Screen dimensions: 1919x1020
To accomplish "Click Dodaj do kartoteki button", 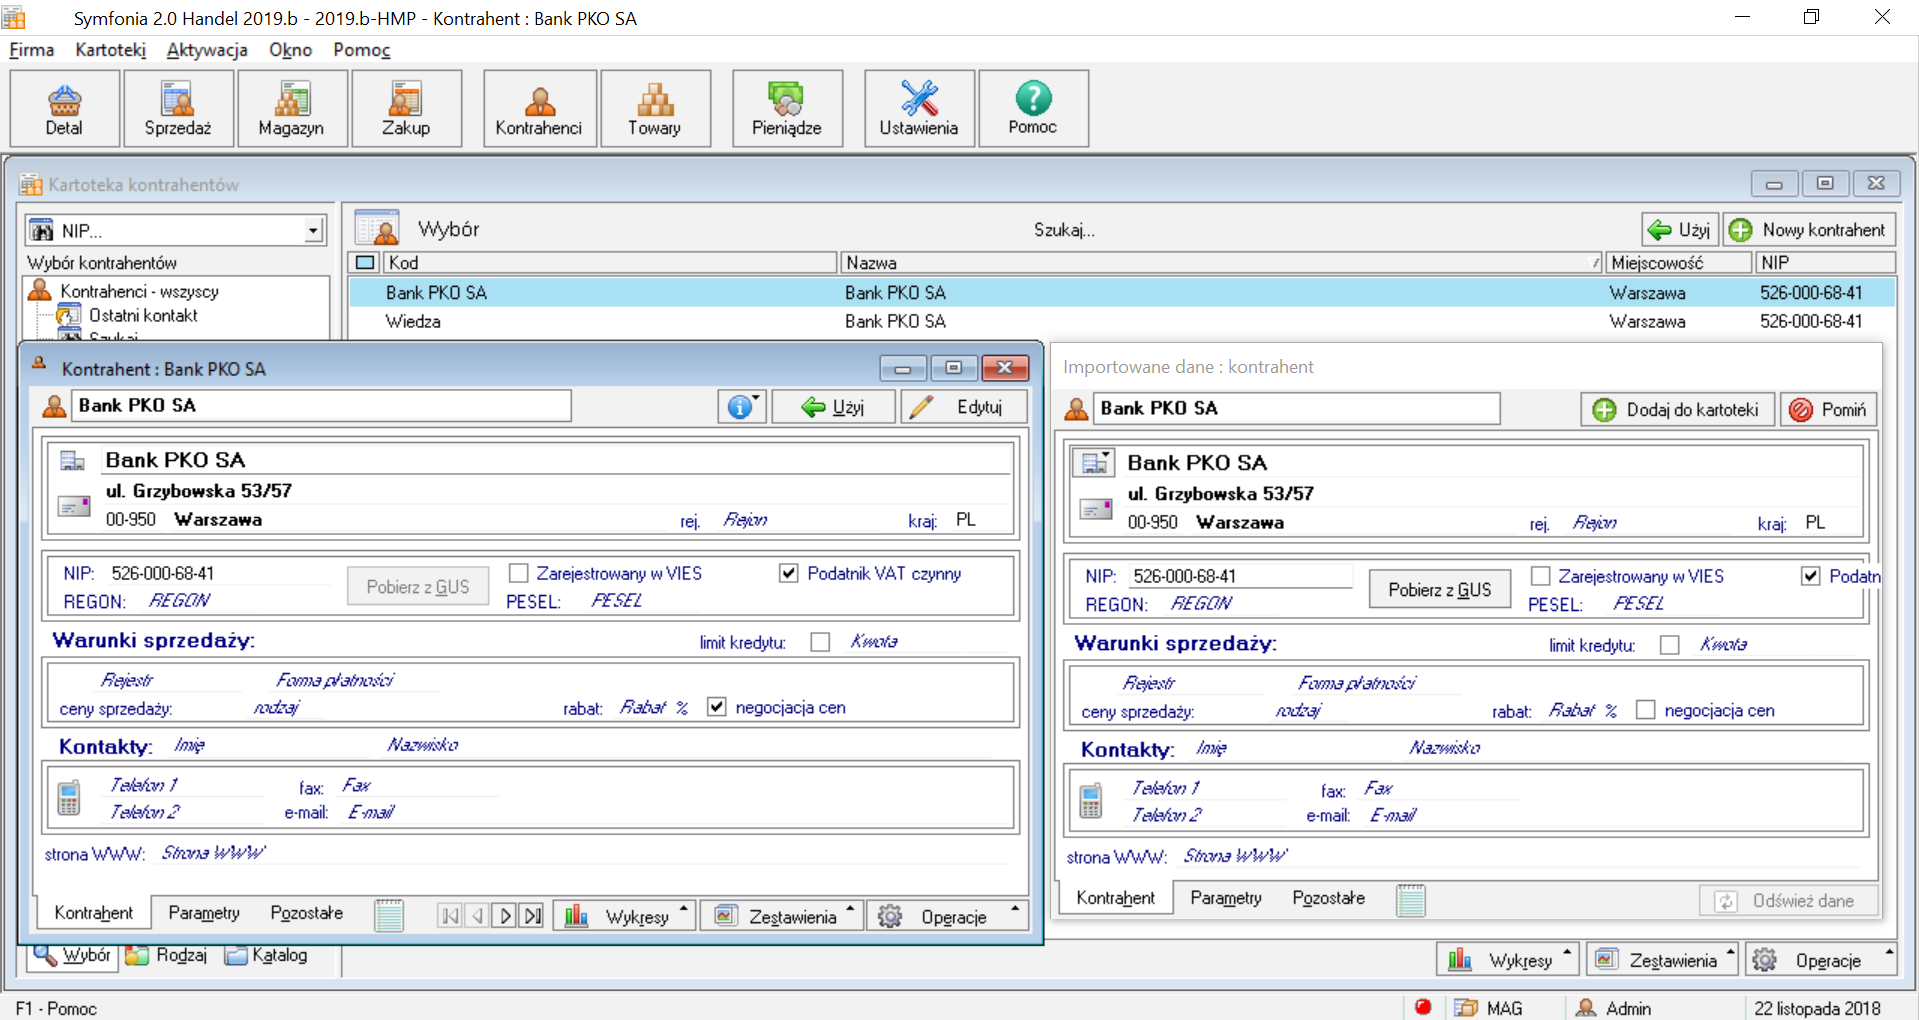I will [x=1677, y=410].
